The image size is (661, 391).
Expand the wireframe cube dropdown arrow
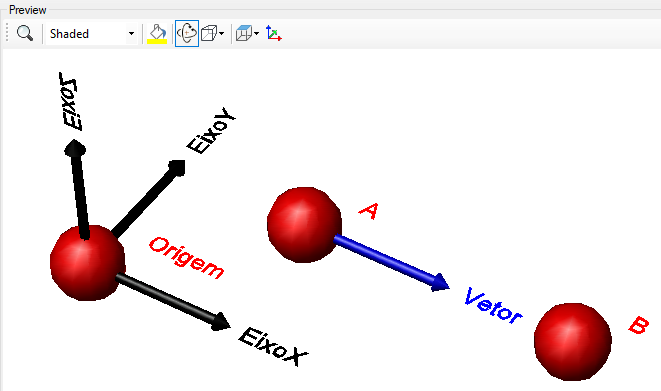coord(222,34)
